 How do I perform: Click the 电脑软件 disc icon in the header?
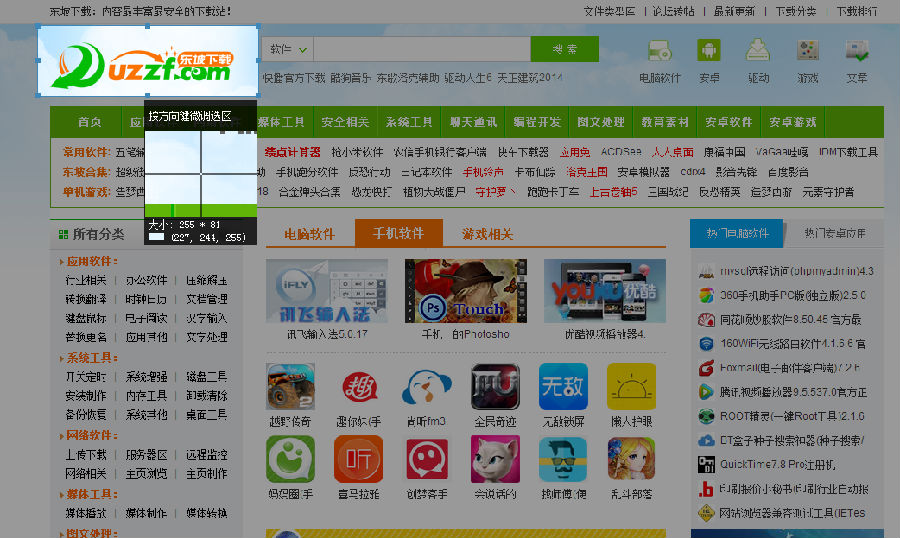(660, 51)
